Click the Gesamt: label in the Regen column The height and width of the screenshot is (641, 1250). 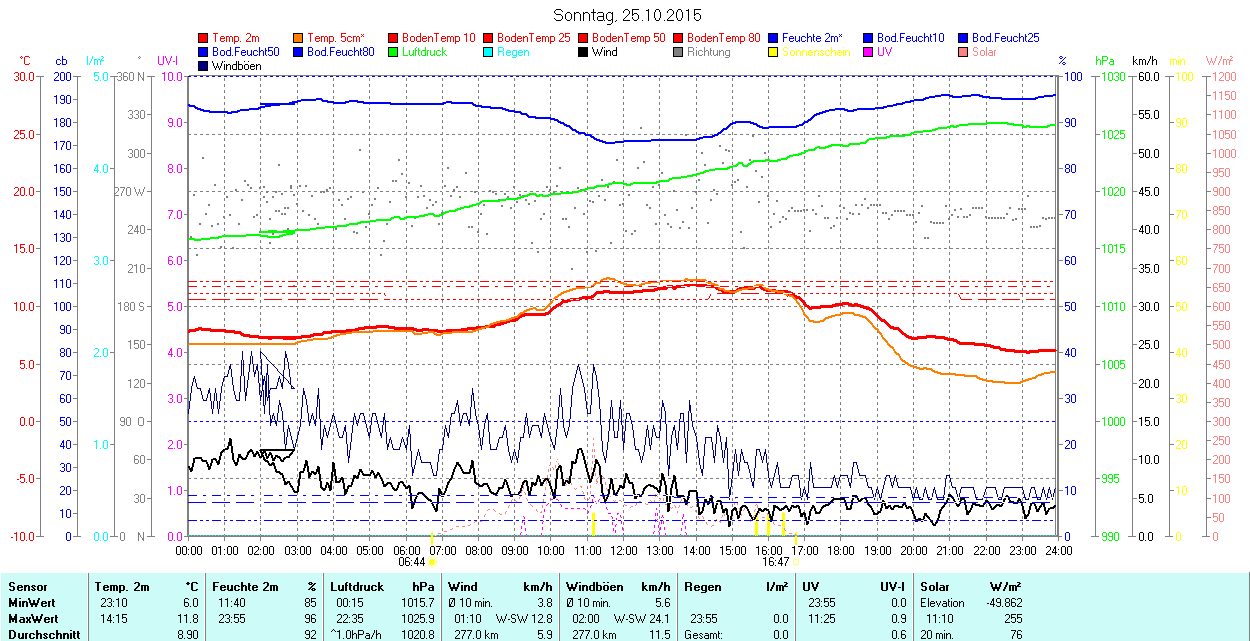pos(704,635)
